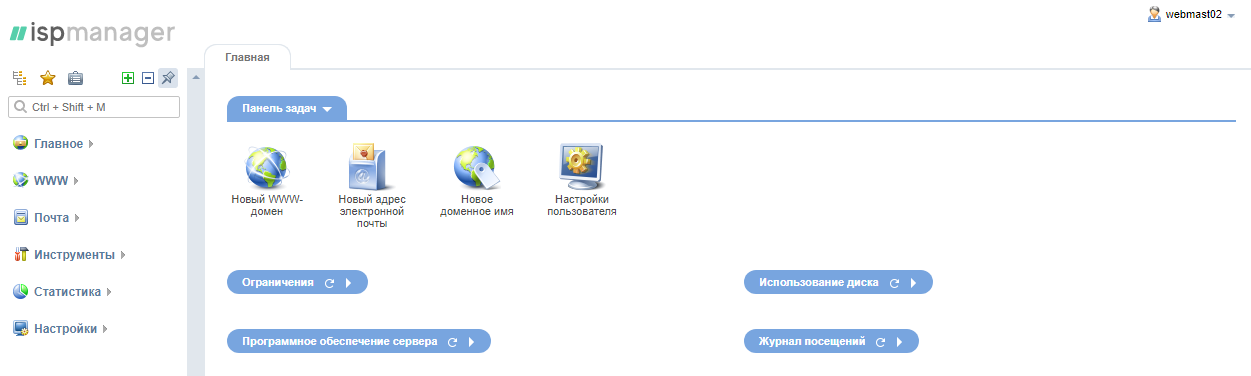Click the webmast02 username text

1194,14
